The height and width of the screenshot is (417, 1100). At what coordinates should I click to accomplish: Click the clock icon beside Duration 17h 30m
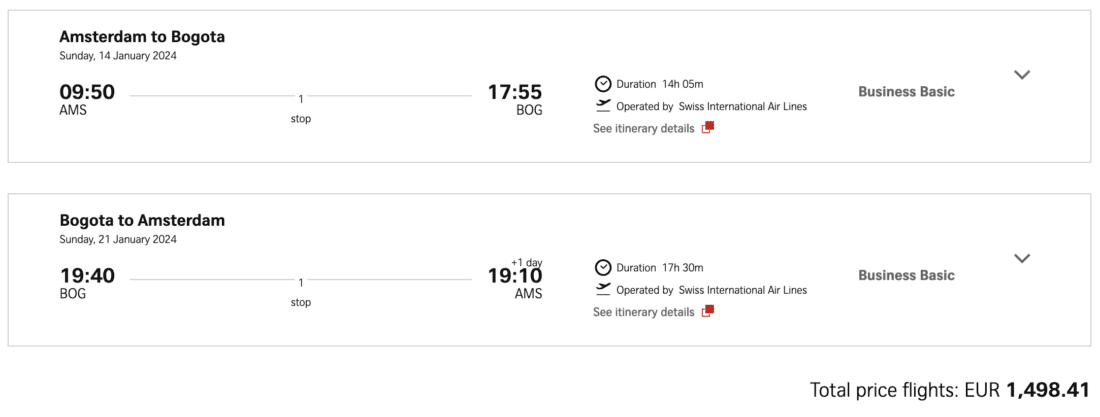pos(603,267)
